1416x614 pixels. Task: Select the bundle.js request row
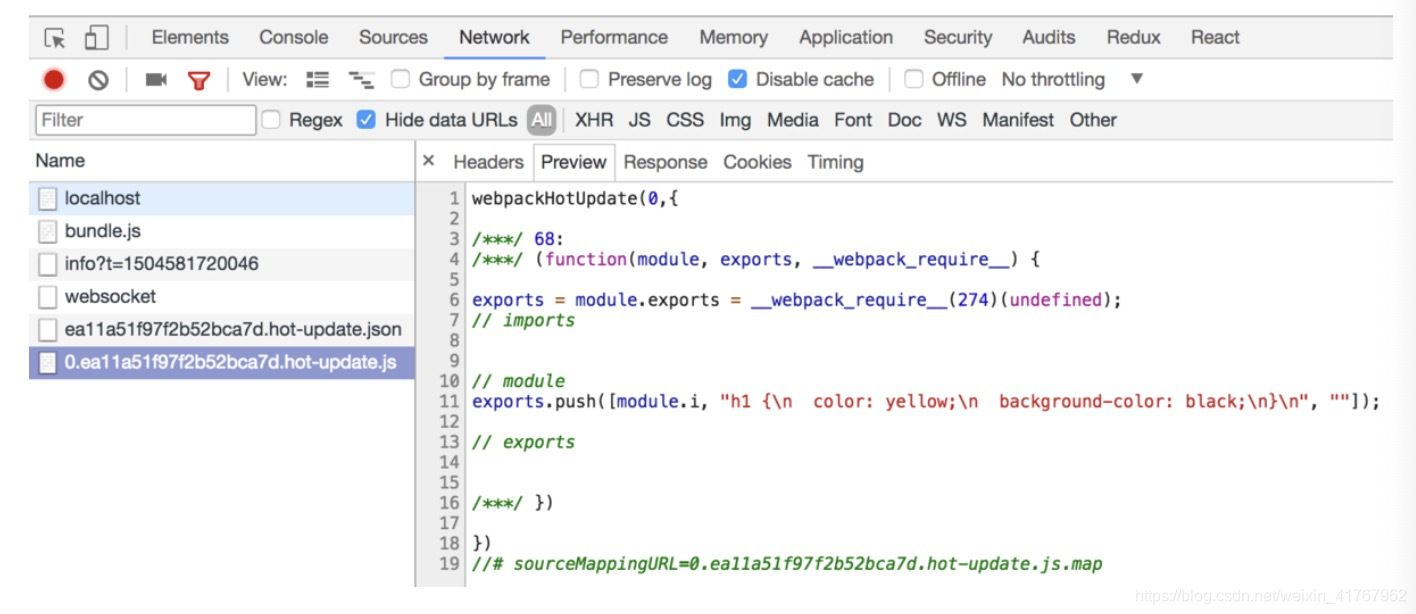click(x=222, y=231)
